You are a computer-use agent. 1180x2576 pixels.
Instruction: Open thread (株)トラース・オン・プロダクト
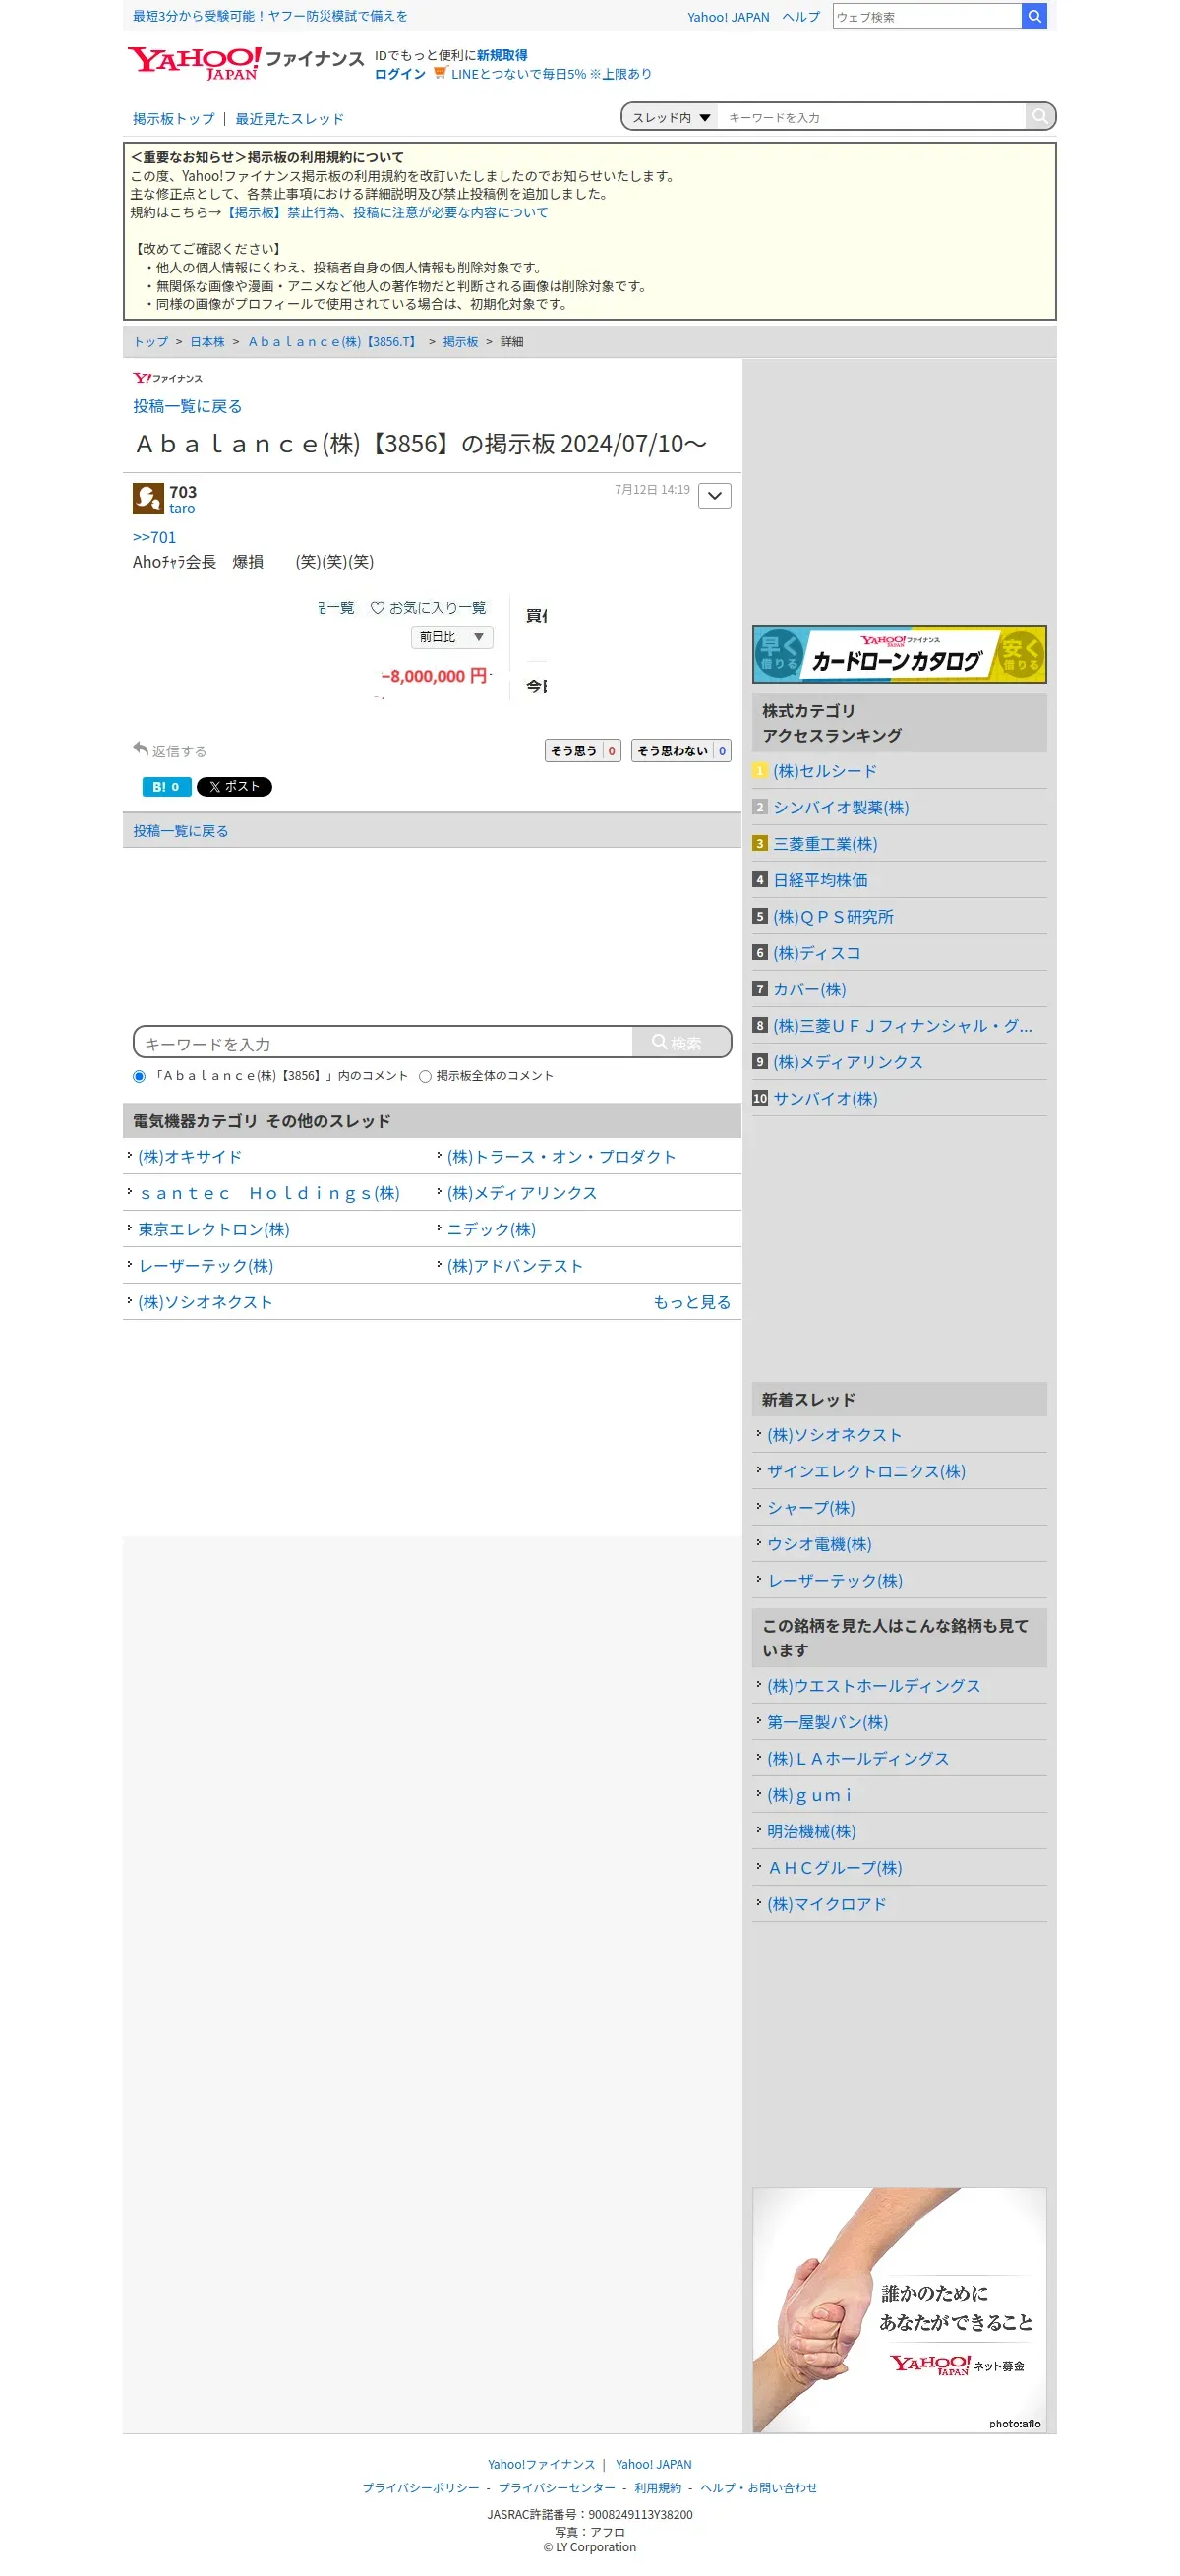click(x=561, y=1157)
